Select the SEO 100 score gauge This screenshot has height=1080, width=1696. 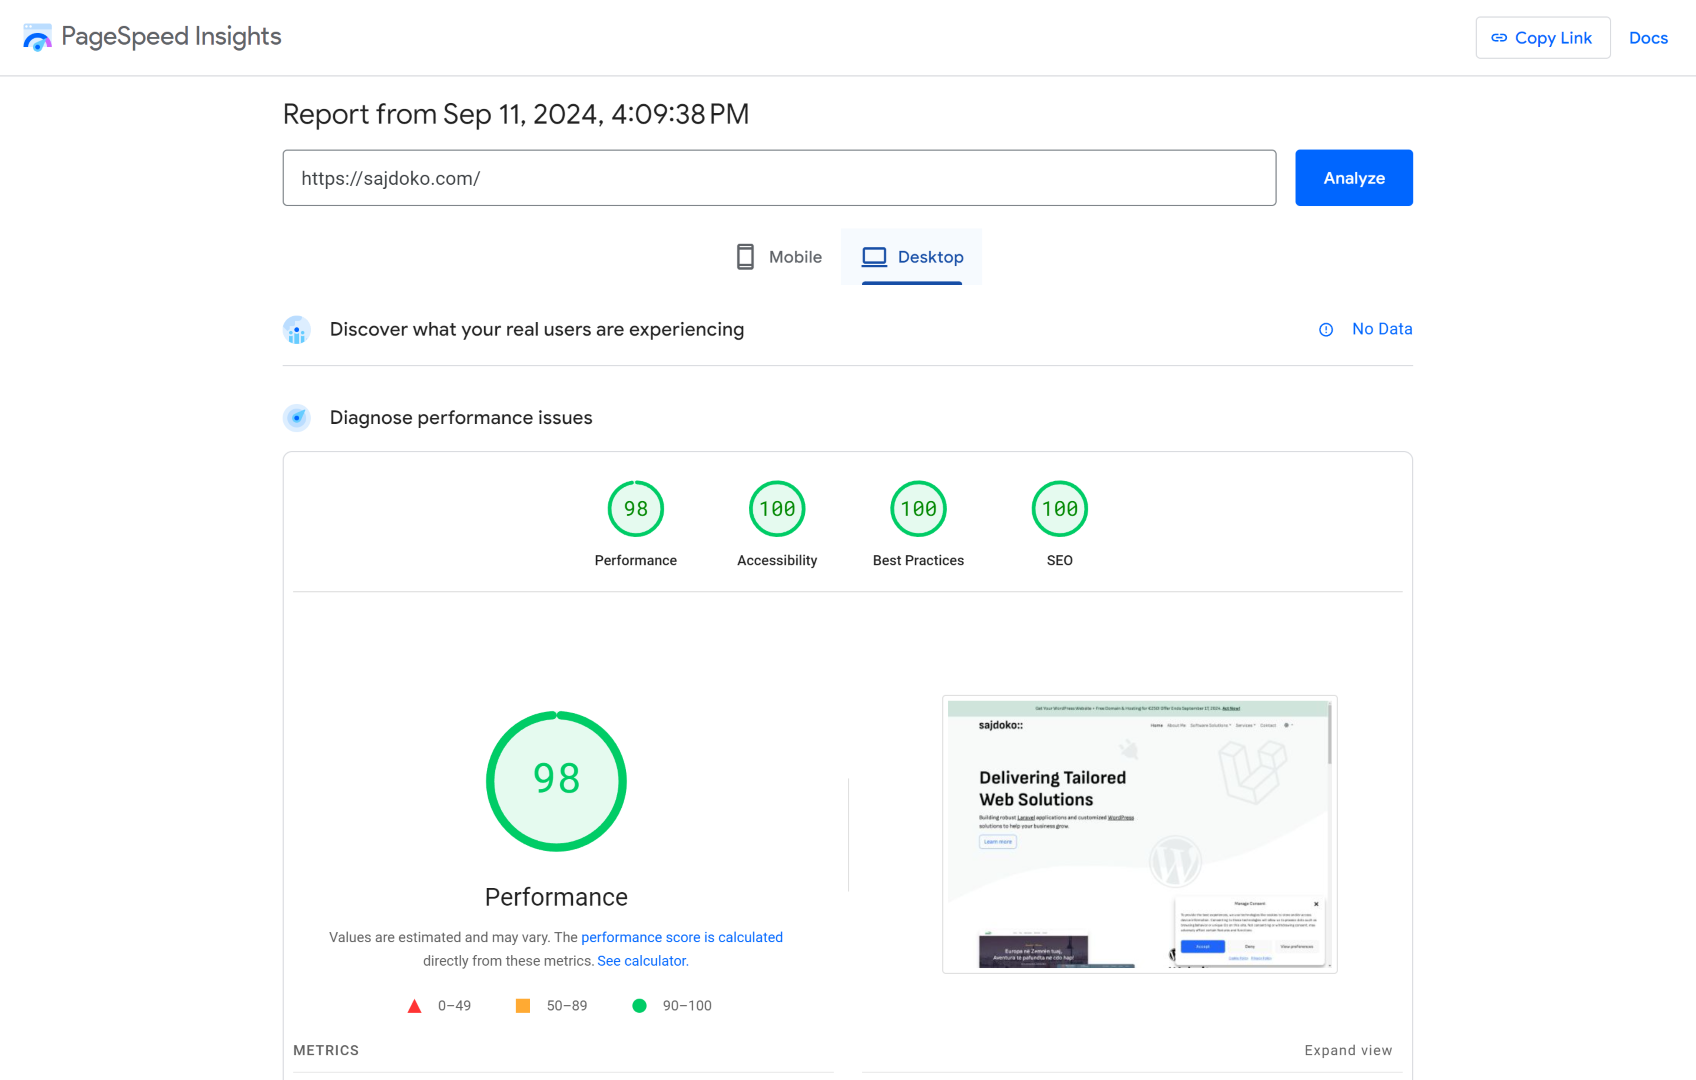click(x=1059, y=509)
